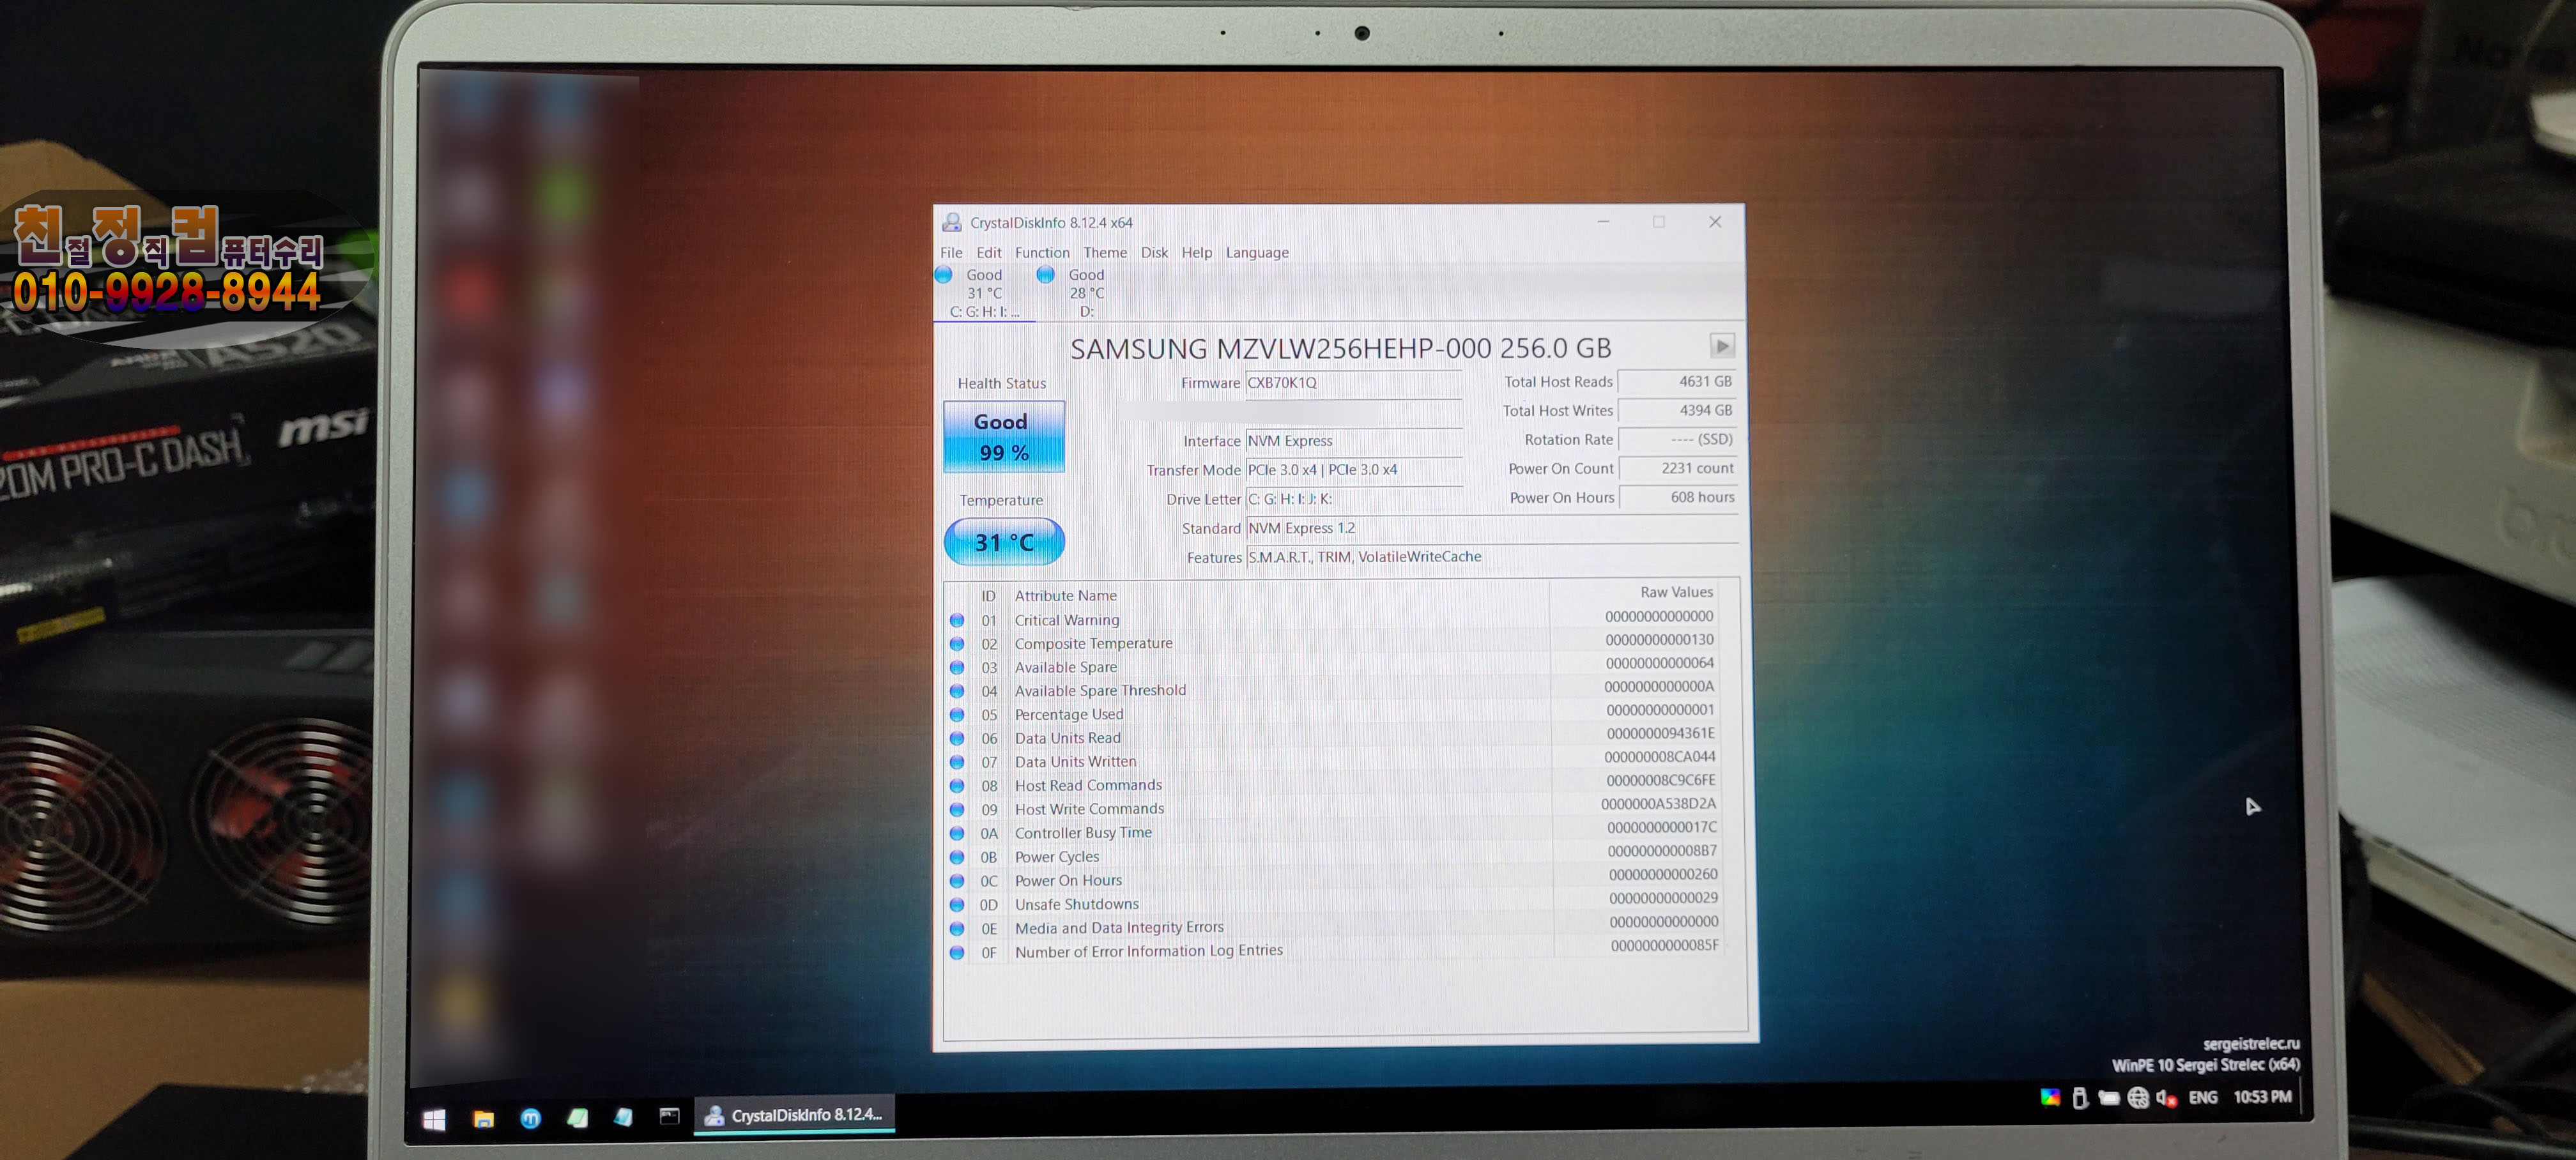The image size is (2576, 1160).
Task: Click the network globe tray icon
Action: (x=2138, y=1098)
